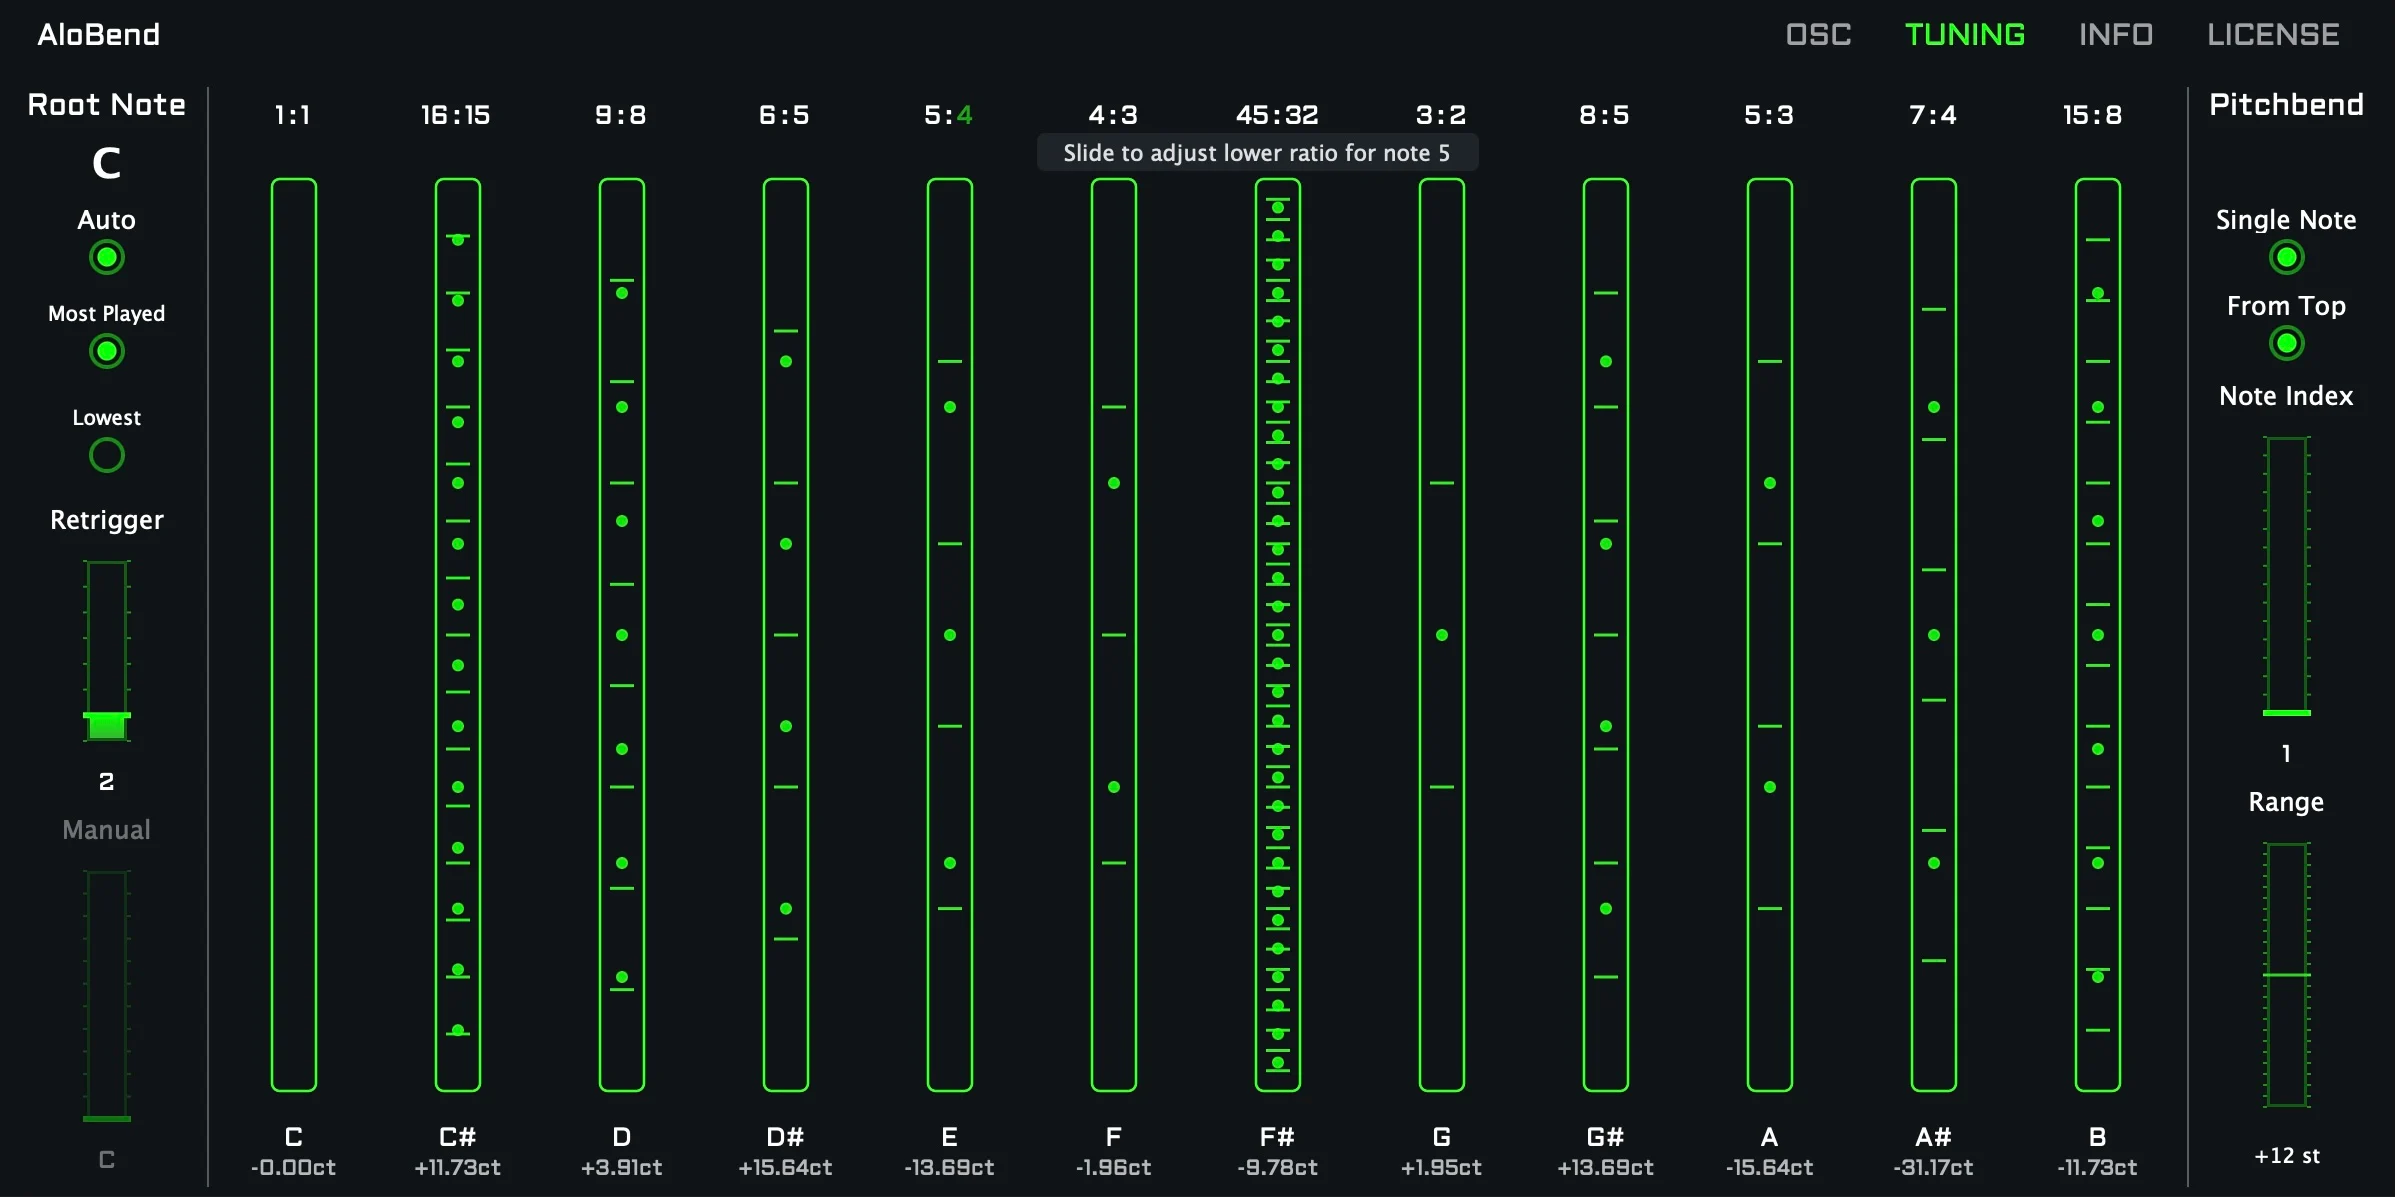This screenshot has width=2395, height=1197.
Task: Click the 1:1 column for note C
Action: pos(293,630)
